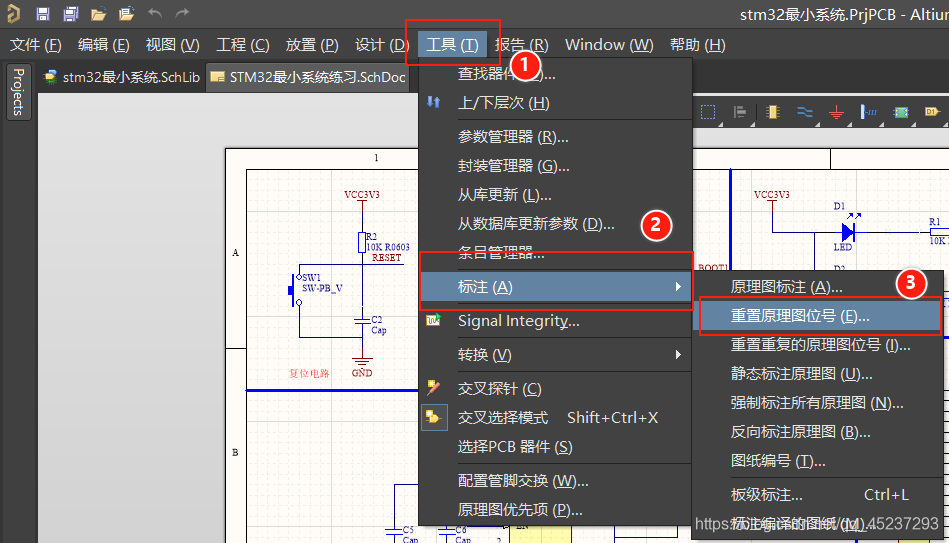Click the Open folder icon
This screenshot has height=543, width=949.
point(98,14)
